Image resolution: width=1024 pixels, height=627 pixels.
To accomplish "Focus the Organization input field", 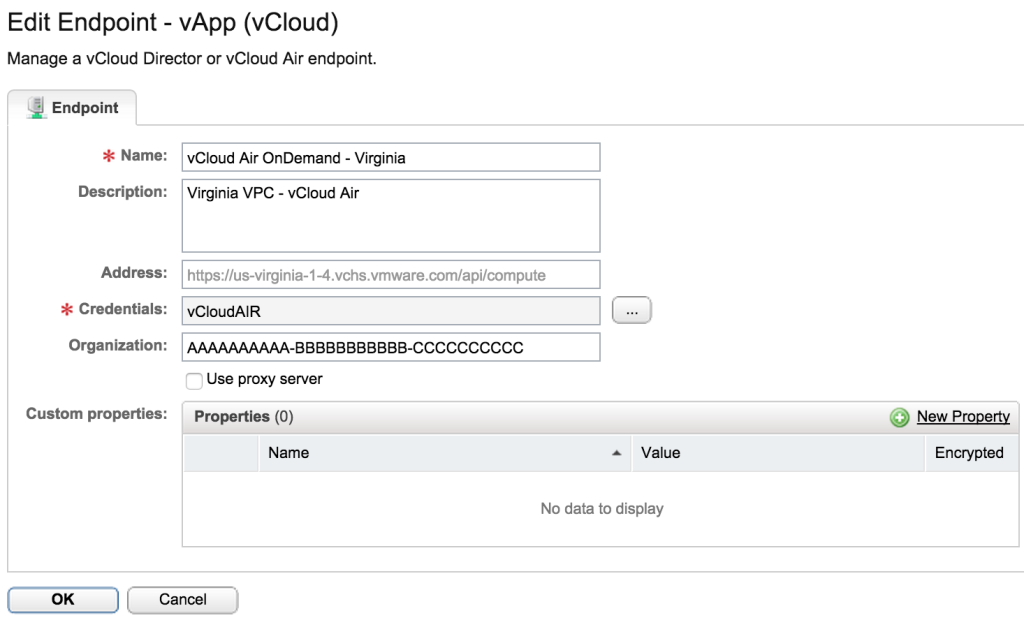I will (390, 347).
